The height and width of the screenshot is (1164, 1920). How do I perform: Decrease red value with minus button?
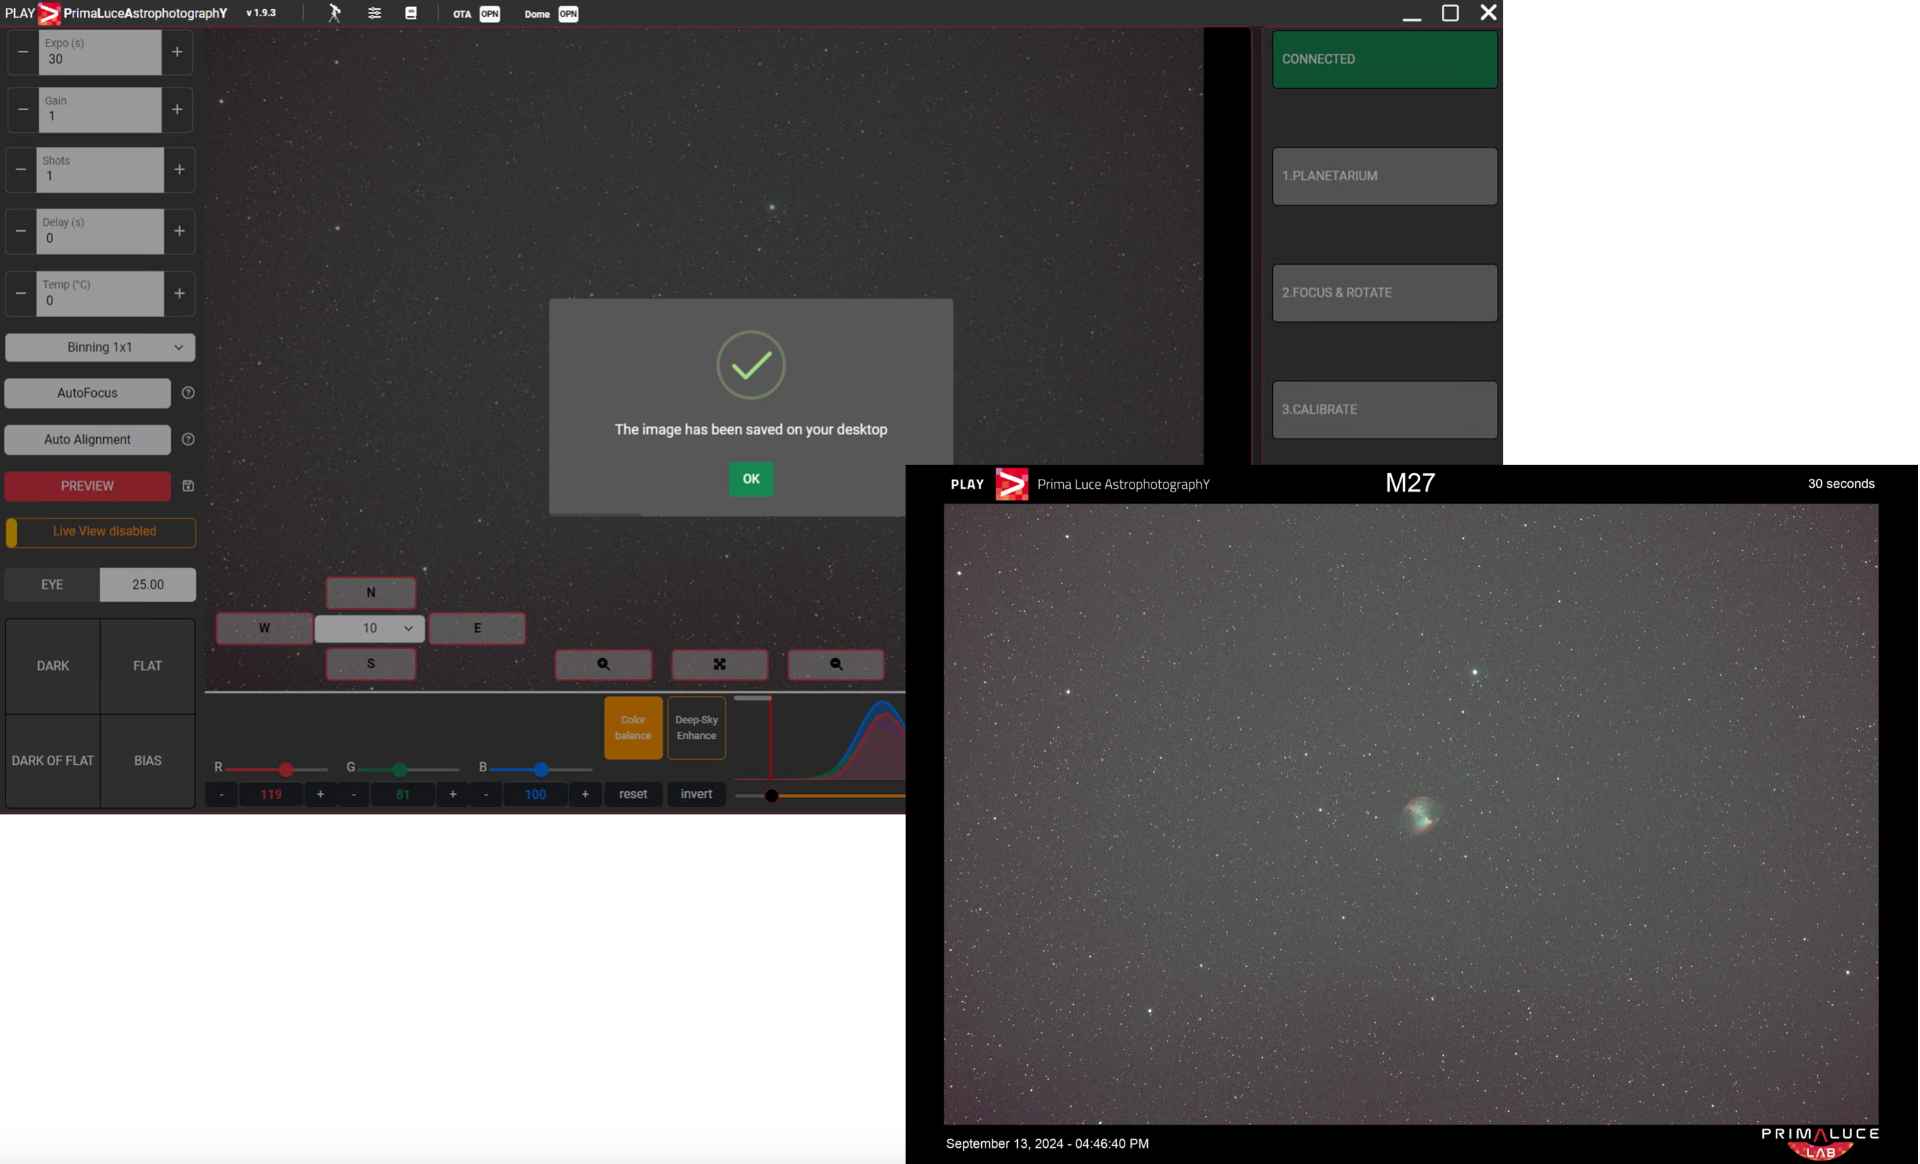[x=222, y=795]
